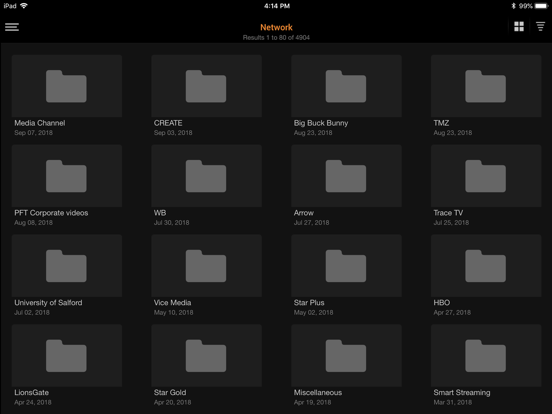This screenshot has height=414, width=552.
Task: Tap the 'Apr 27, 2018' date
Action: click(x=452, y=312)
